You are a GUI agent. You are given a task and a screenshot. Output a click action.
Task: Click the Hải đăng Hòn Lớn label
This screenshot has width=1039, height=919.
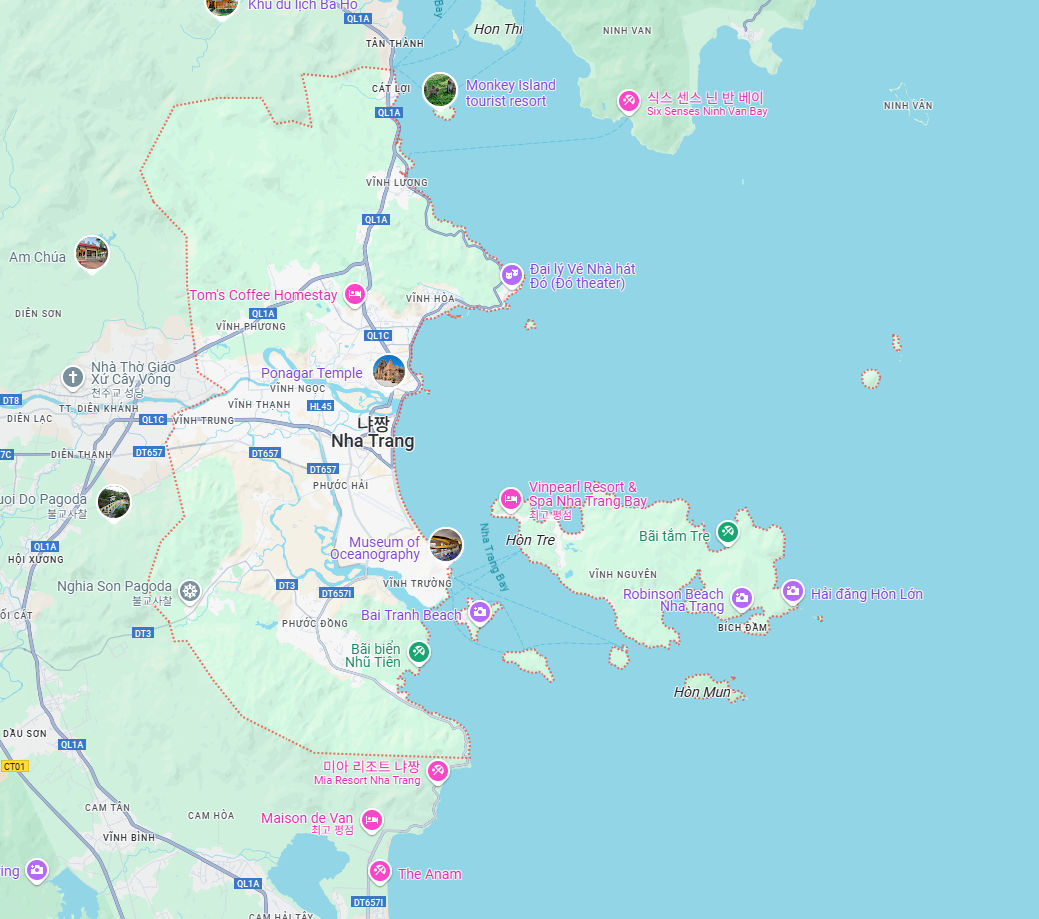[867, 594]
